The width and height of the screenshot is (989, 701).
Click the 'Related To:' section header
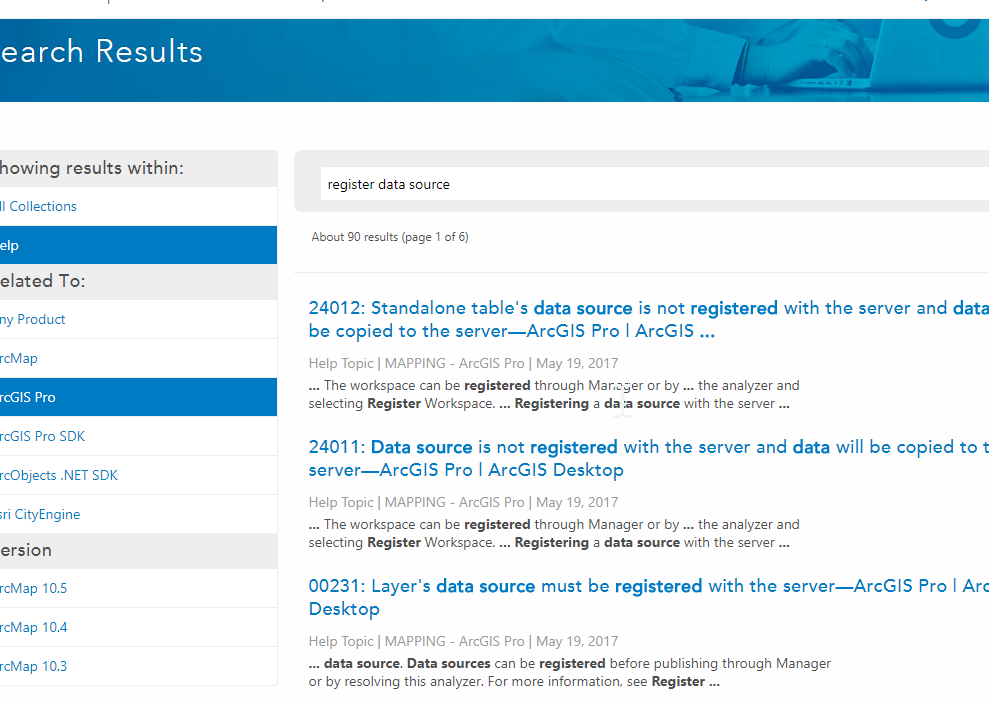(x=43, y=281)
